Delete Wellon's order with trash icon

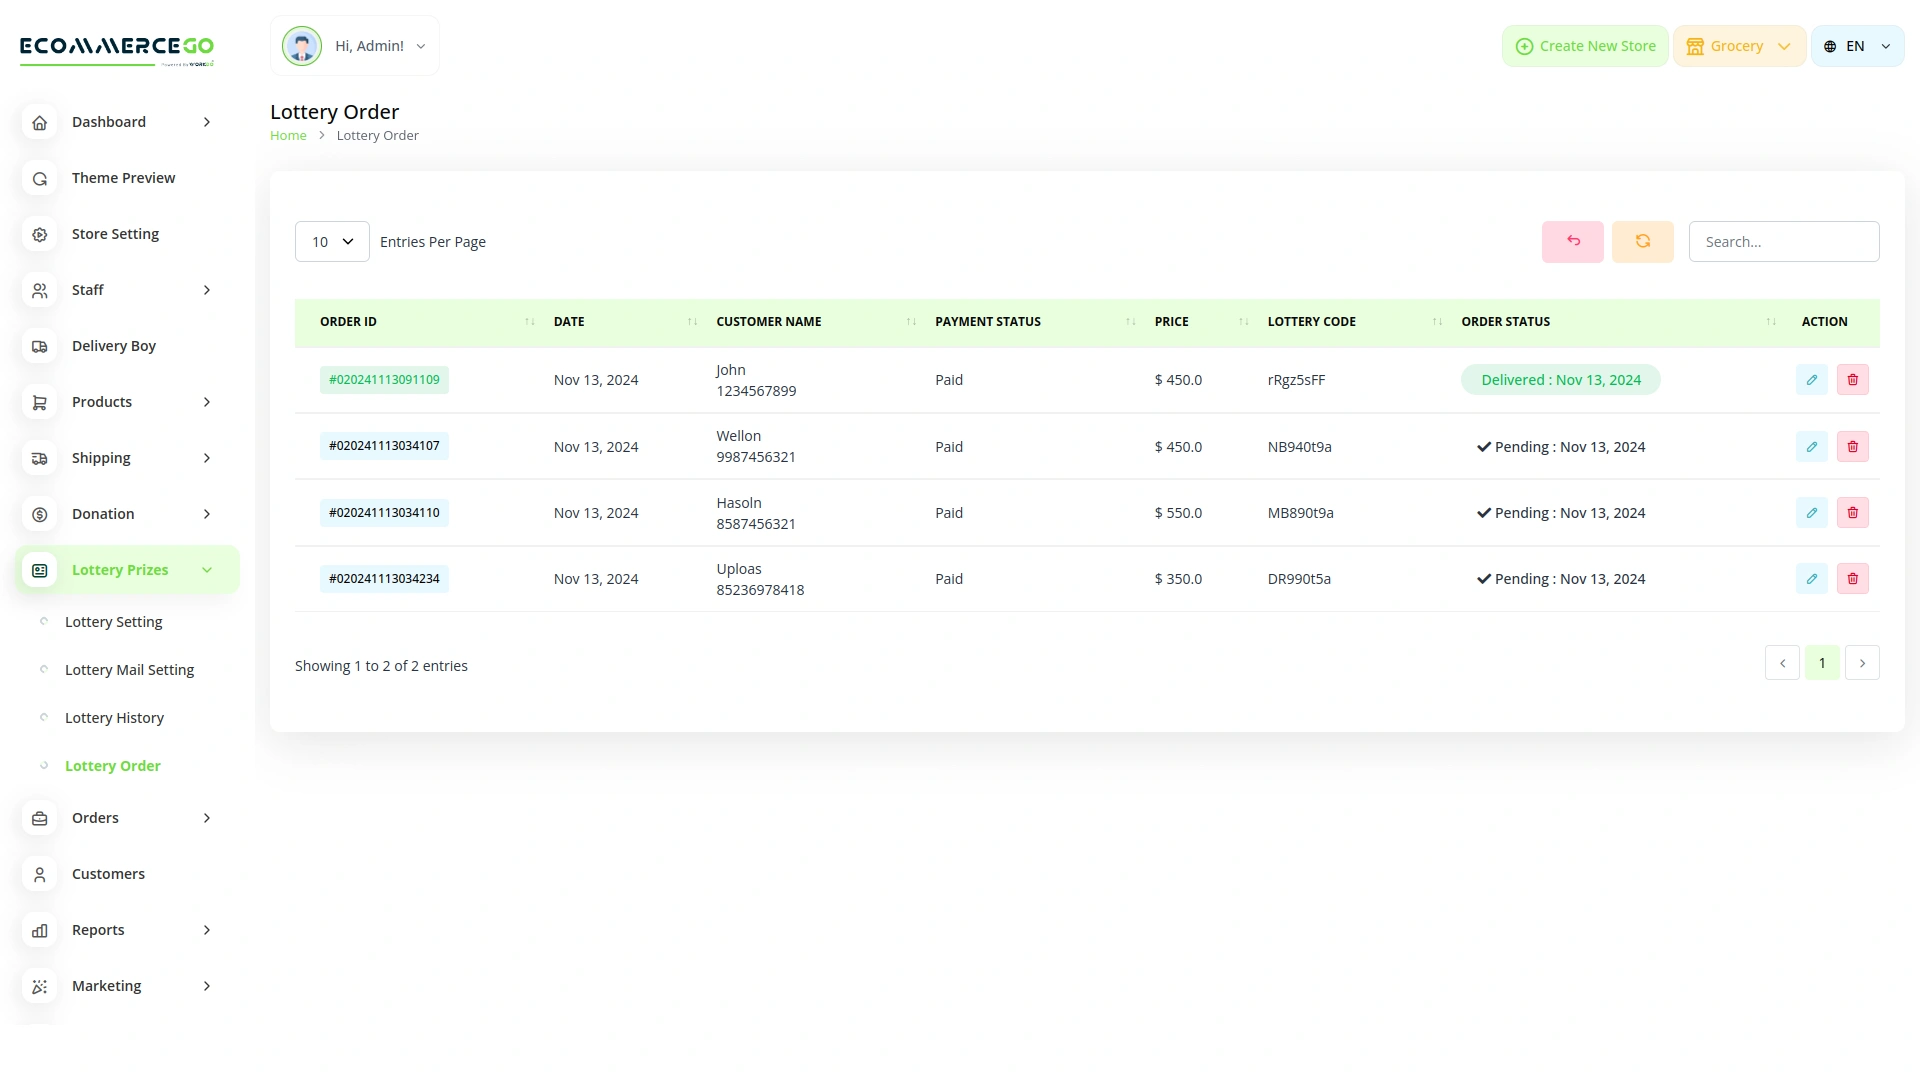coord(1852,447)
